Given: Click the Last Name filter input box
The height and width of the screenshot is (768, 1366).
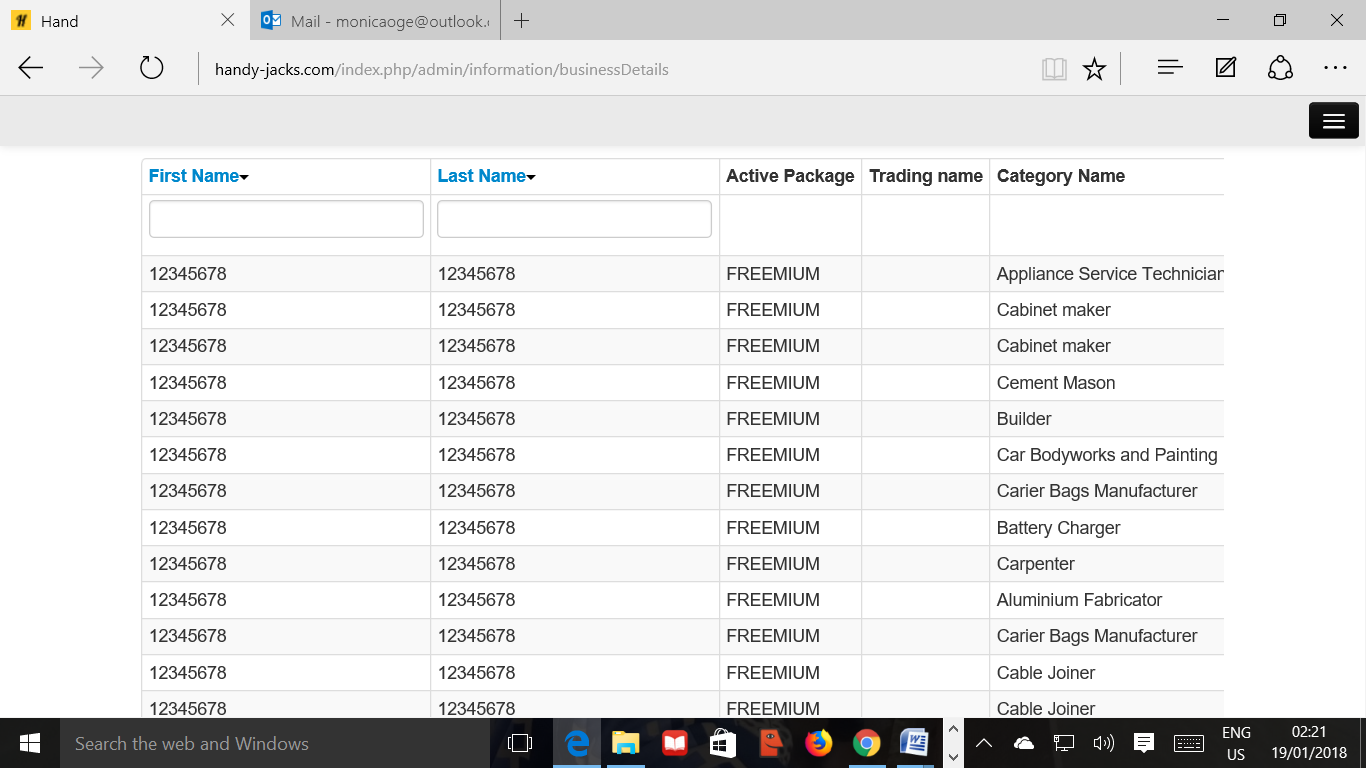Looking at the screenshot, I should (574, 219).
